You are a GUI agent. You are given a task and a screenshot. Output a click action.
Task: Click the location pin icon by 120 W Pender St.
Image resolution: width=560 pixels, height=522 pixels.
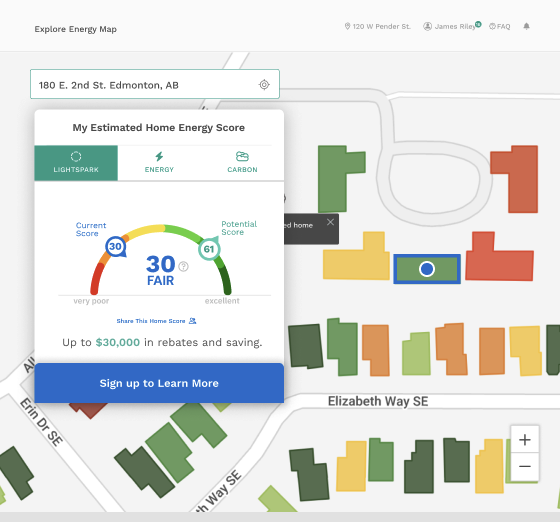coord(347,26)
